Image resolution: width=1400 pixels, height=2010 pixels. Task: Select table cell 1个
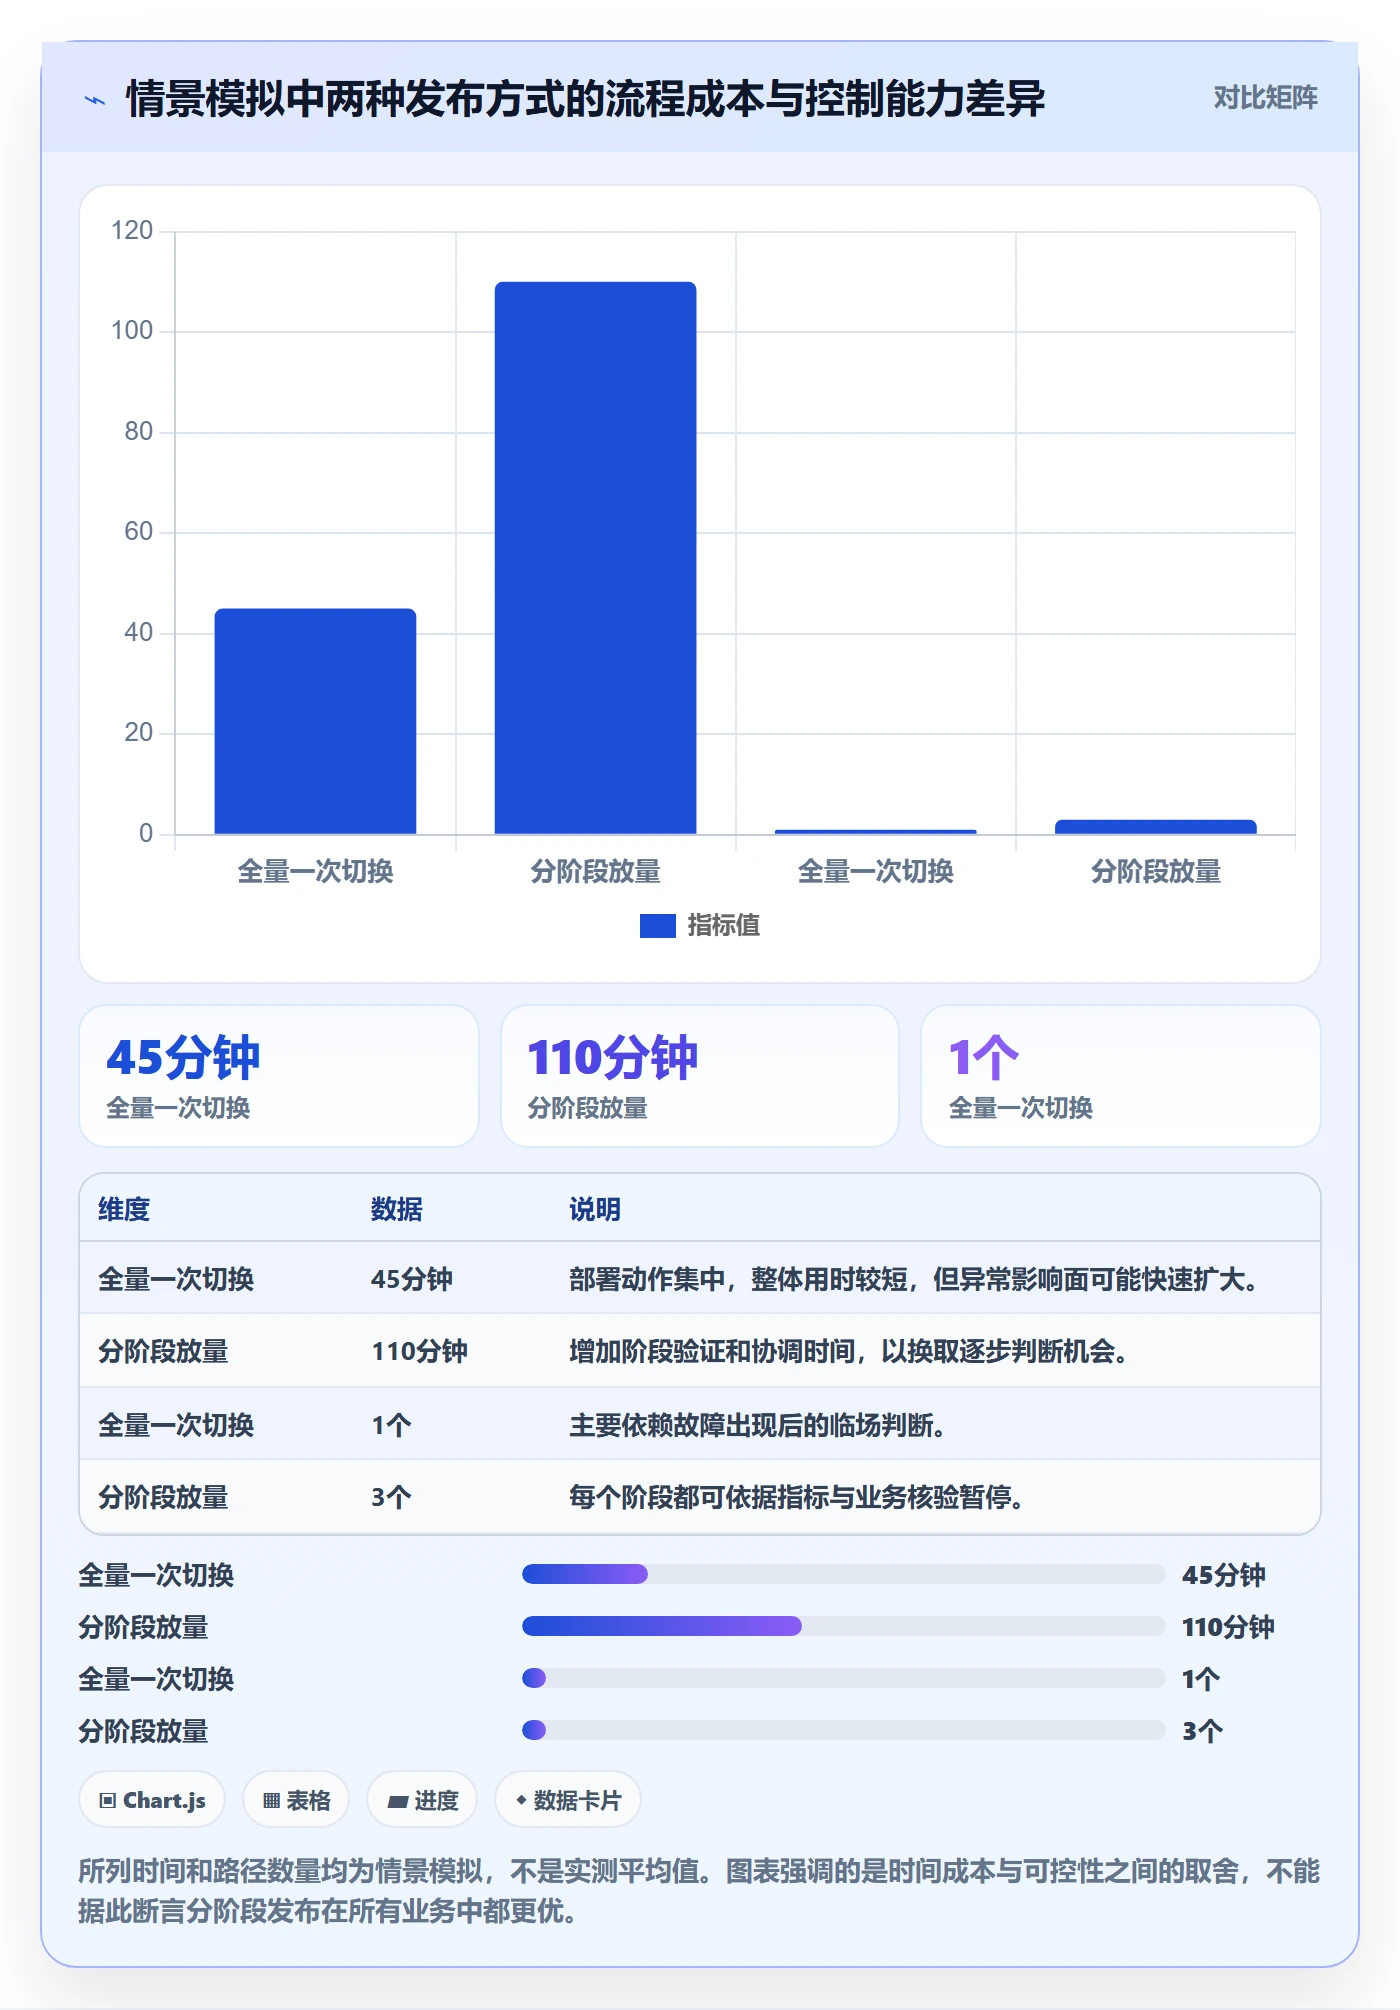point(391,1426)
